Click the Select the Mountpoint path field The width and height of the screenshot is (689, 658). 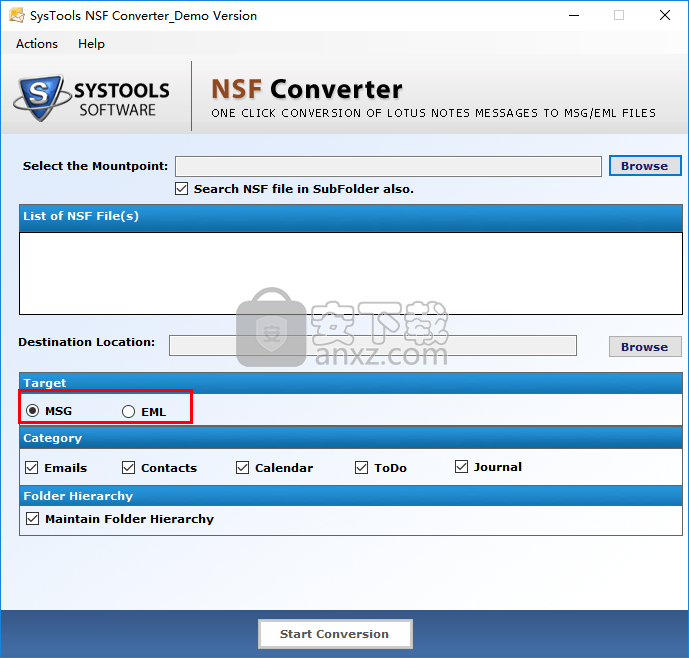click(388, 167)
